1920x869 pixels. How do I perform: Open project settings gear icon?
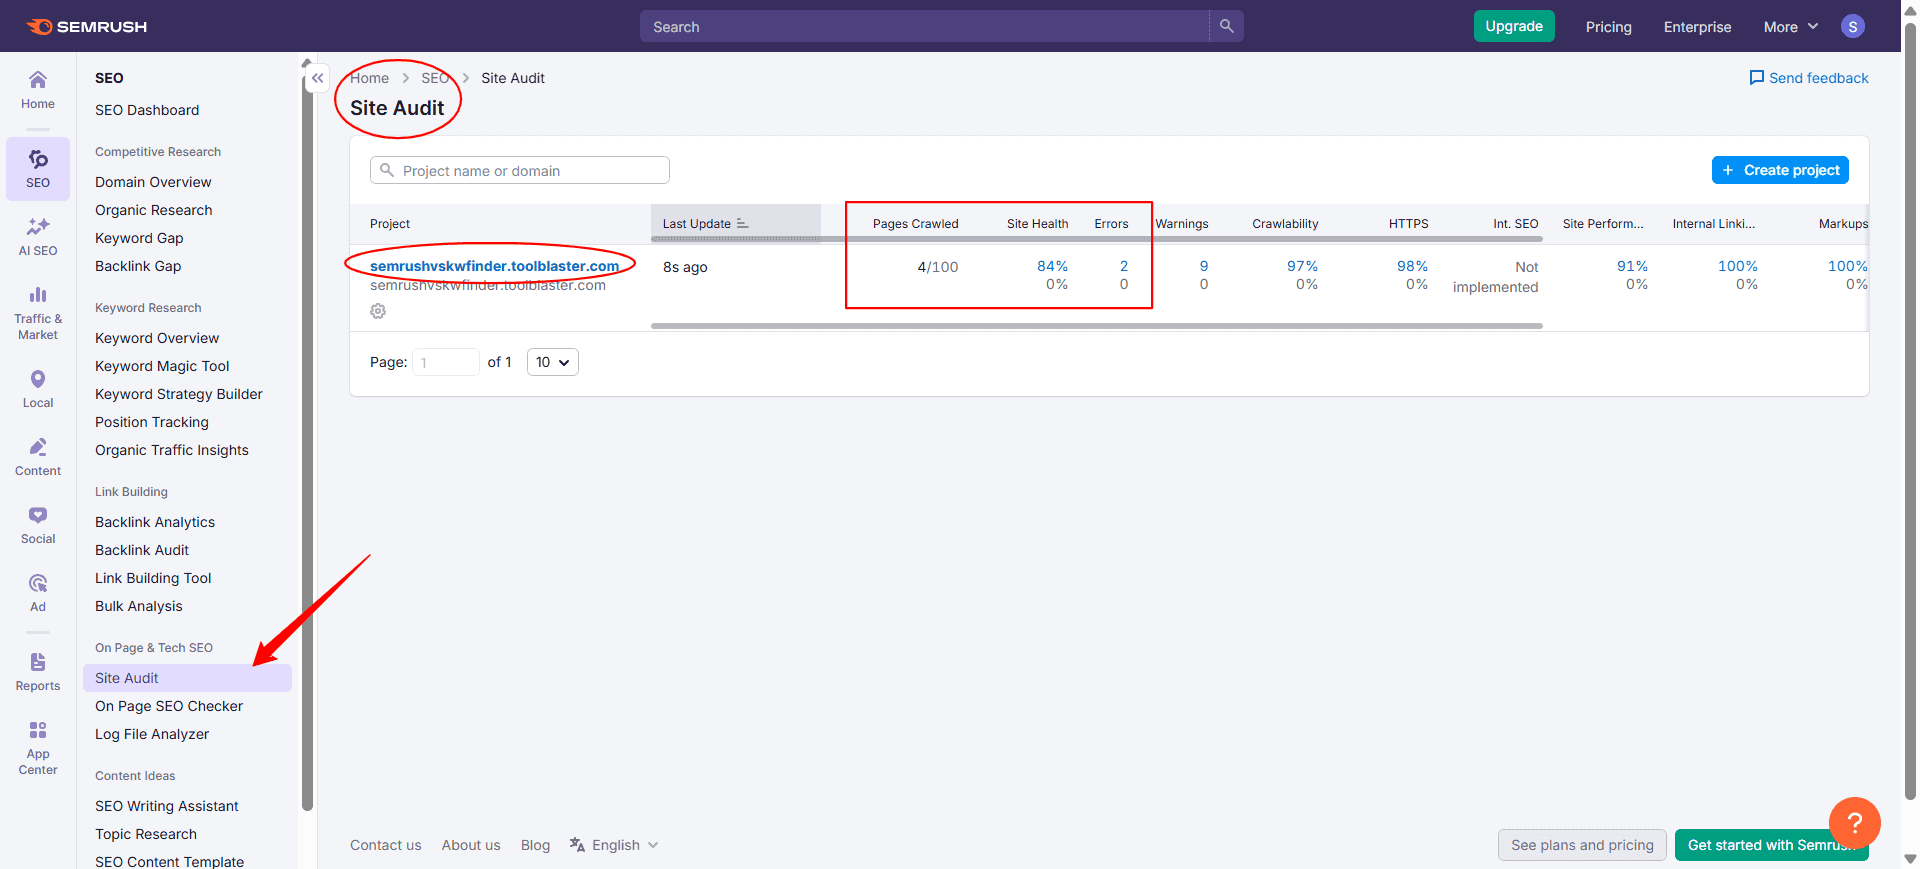[378, 311]
